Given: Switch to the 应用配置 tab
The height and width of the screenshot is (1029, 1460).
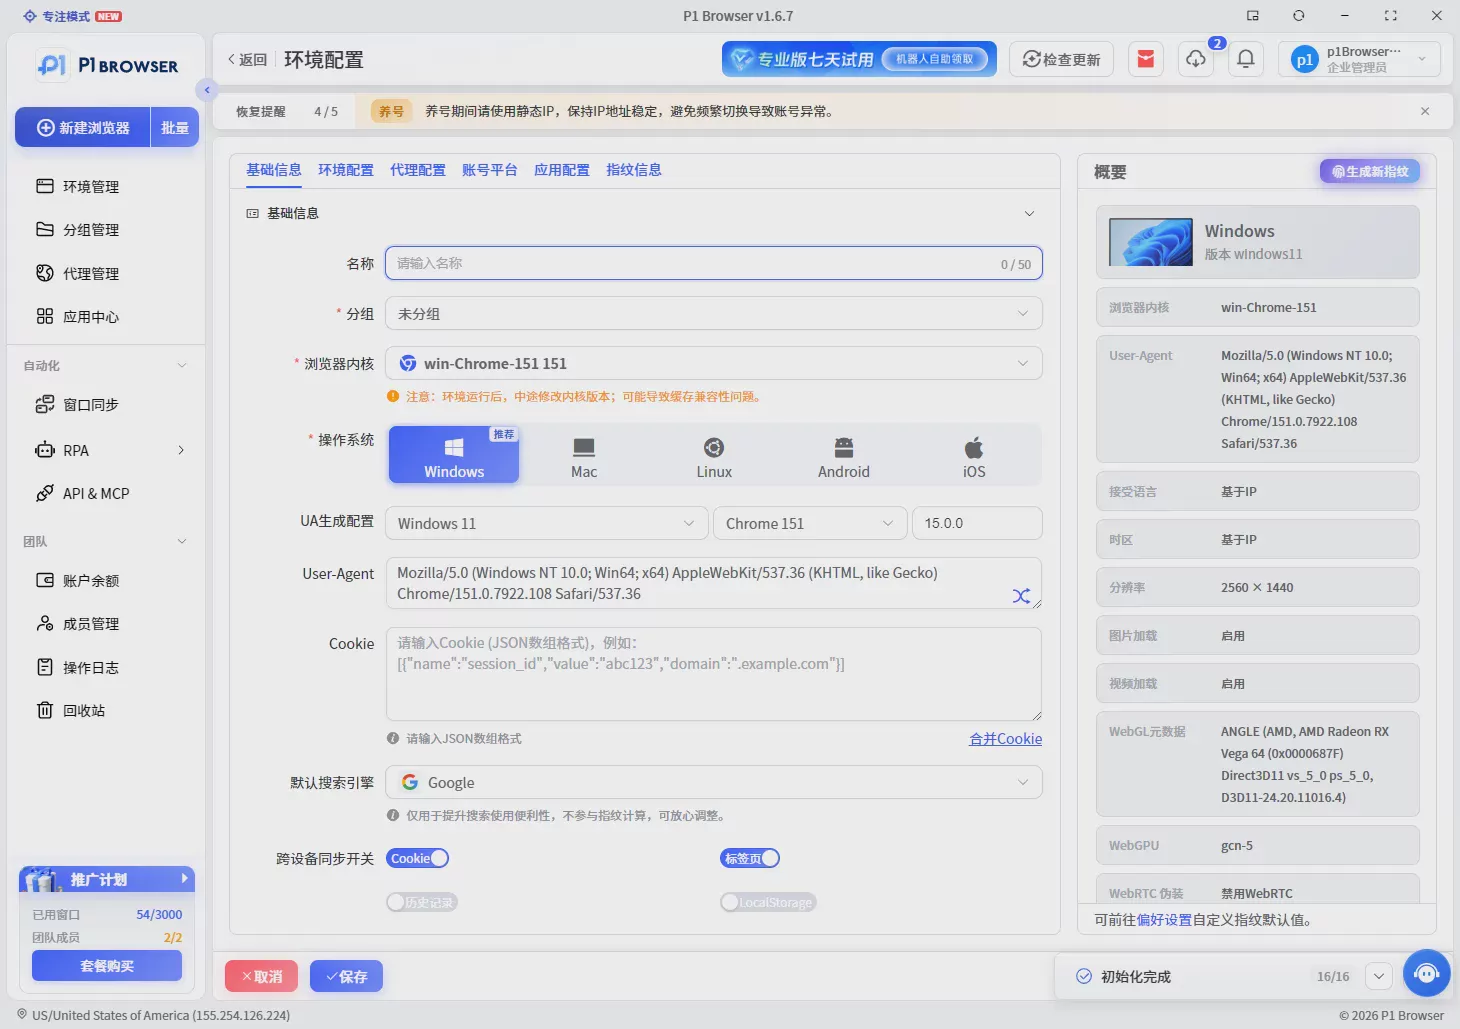Looking at the screenshot, I should (x=562, y=170).
